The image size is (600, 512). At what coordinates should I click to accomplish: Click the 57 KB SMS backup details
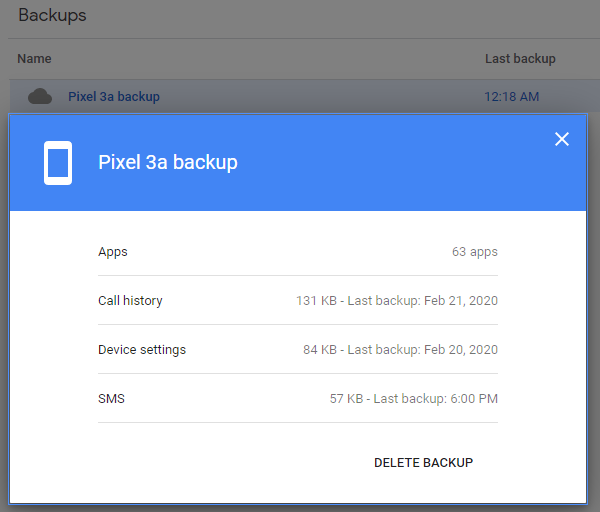point(414,399)
